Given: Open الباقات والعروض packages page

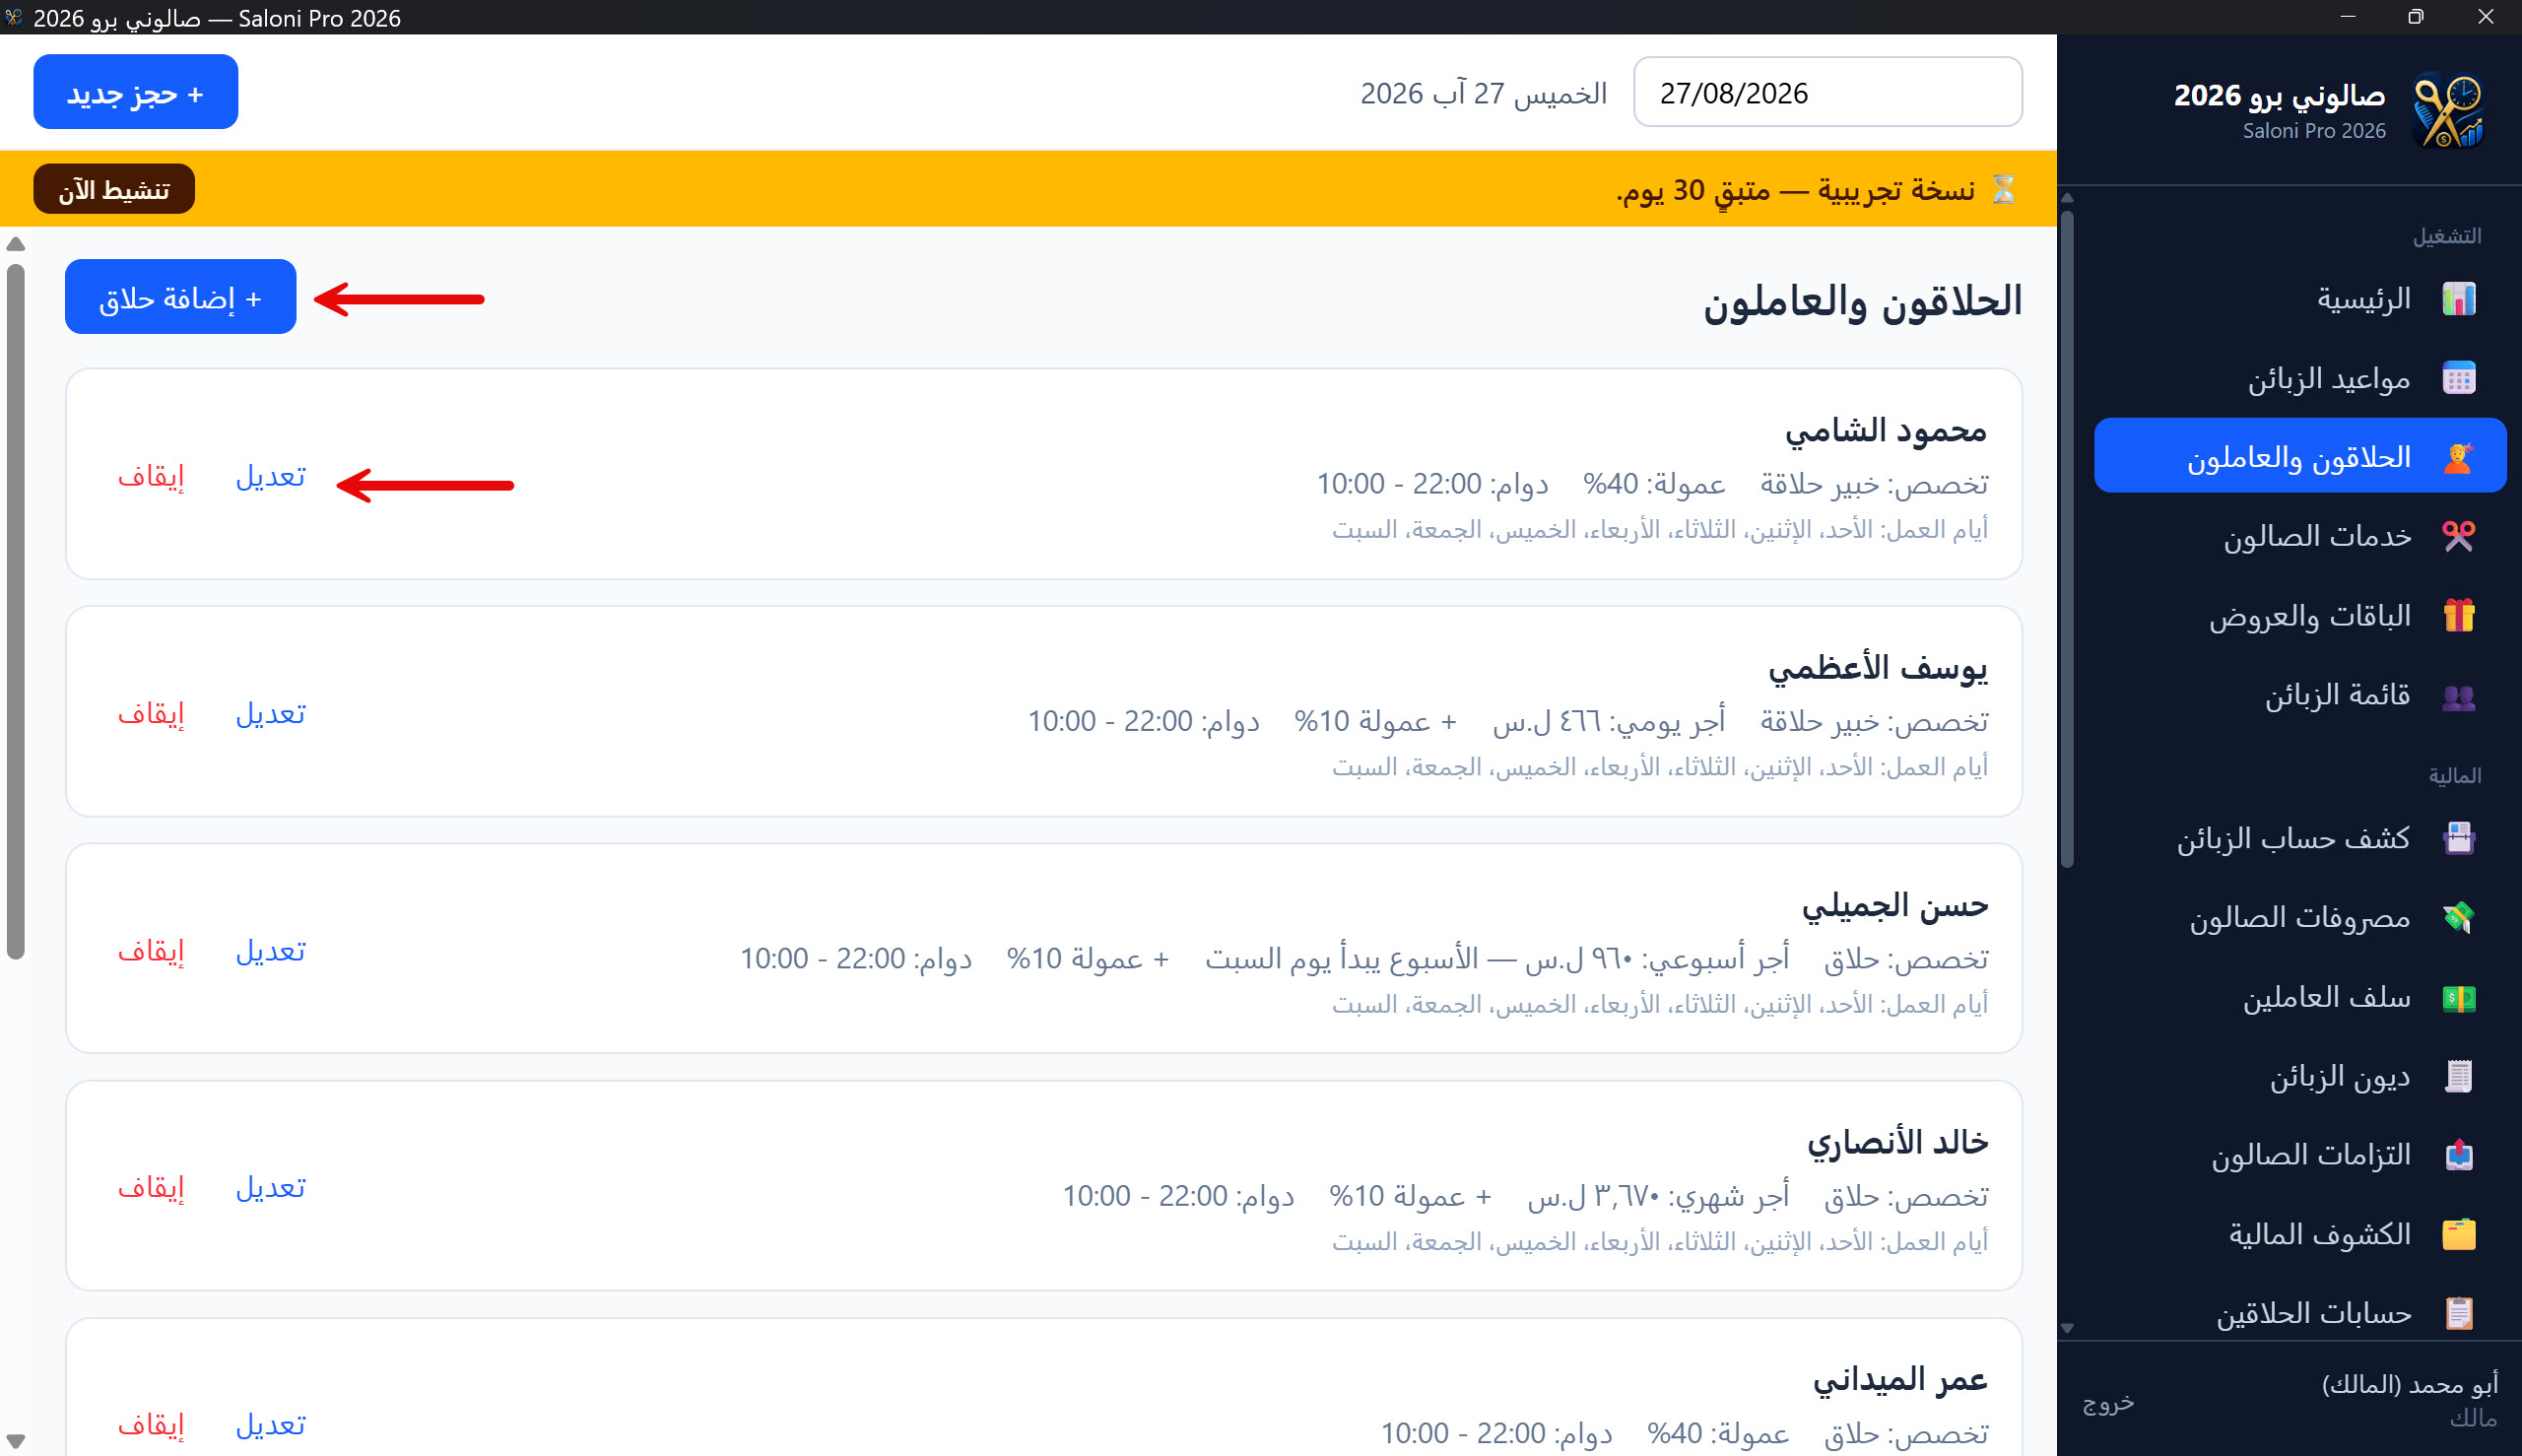Looking at the screenshot, I should click(x=2300, y=615).
